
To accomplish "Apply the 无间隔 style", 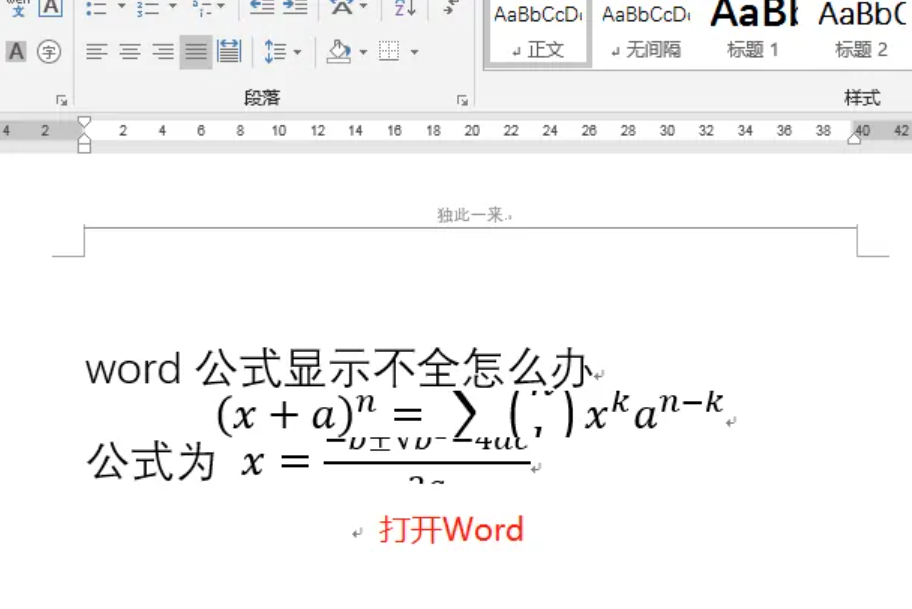I will [x=646, y=32].
